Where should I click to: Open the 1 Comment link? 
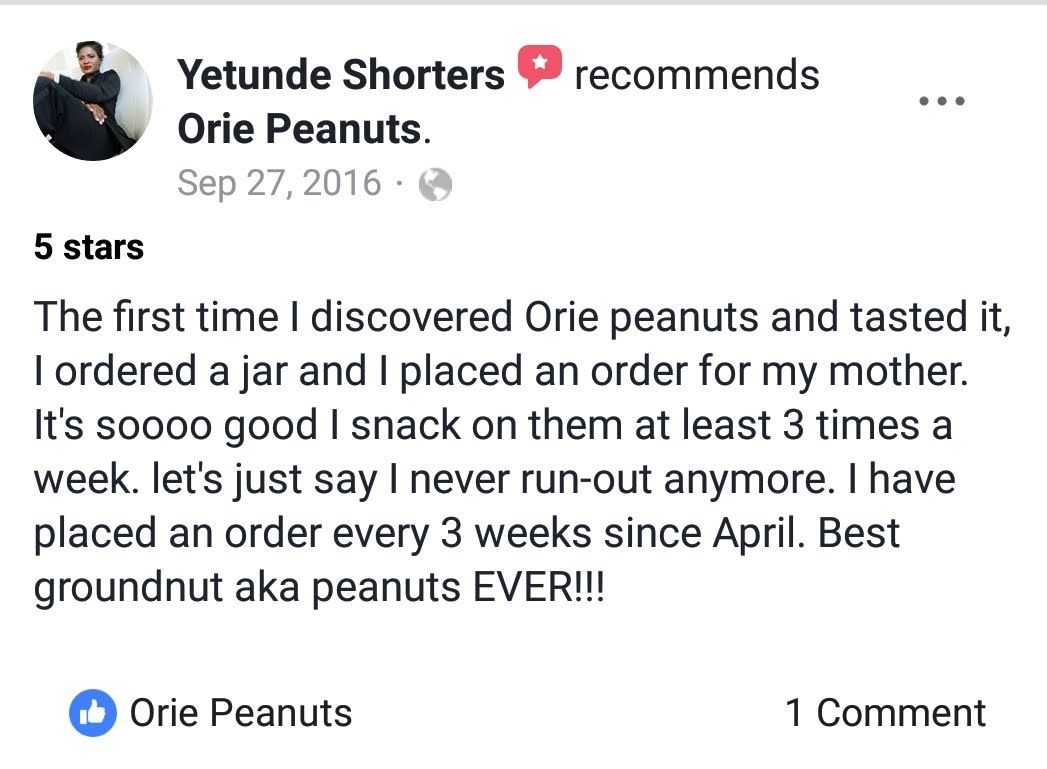coord(885,713)
